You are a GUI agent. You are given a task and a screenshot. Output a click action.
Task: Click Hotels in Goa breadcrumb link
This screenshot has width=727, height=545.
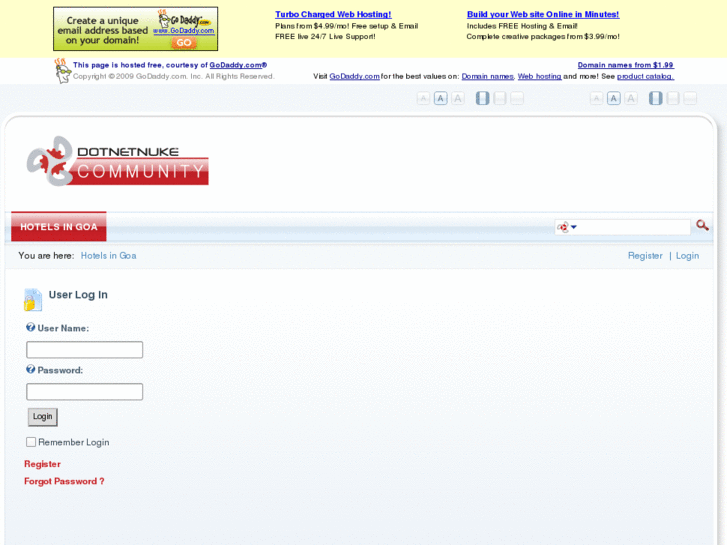[108, 256]
